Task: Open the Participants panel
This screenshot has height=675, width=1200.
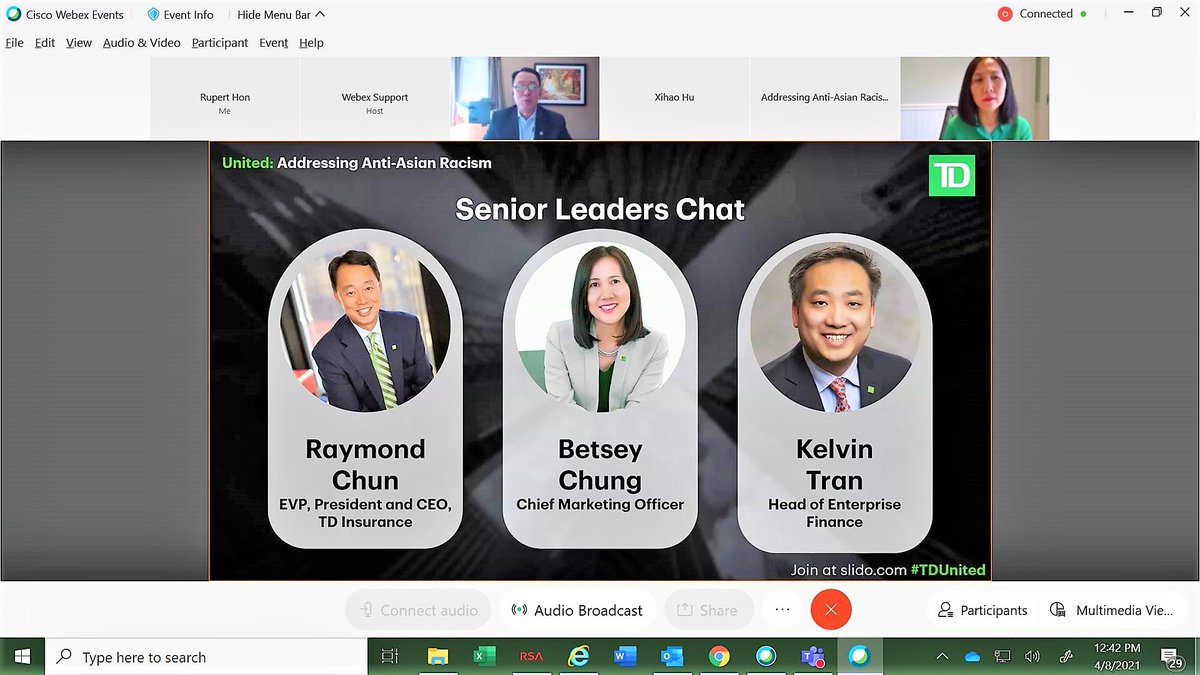Action: (x=983, y=610)
